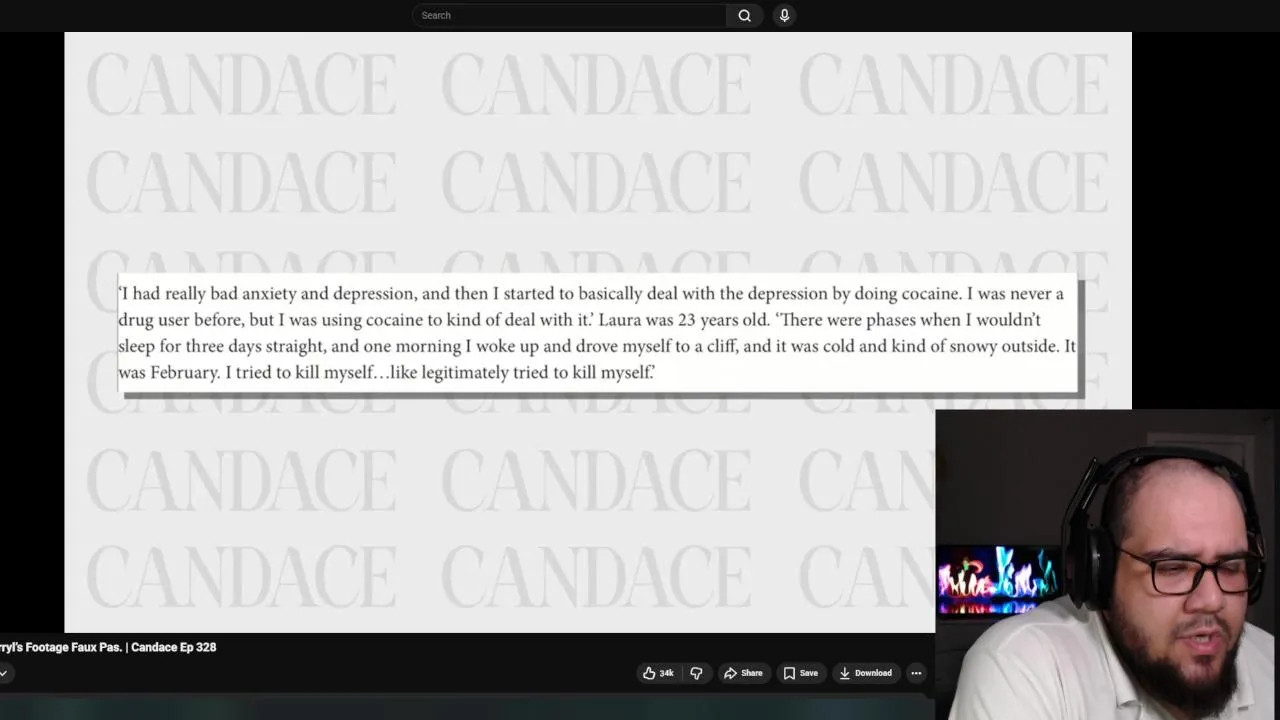Click the YouTube search input field
The image size is (1280, 720).
point(568,15)
